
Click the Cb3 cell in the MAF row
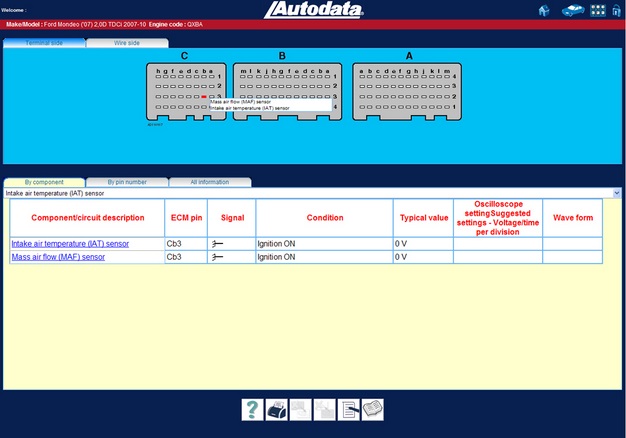(x=186, y=257)
